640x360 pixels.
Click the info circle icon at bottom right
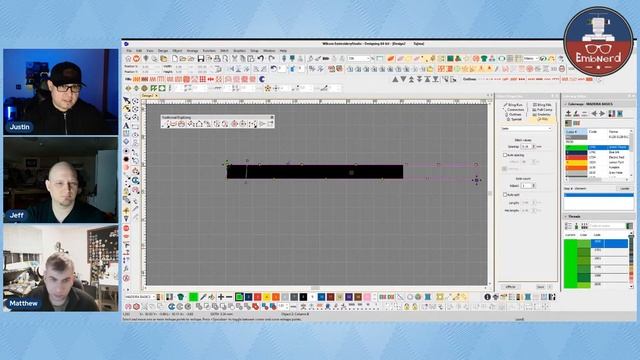click(487, 297)
